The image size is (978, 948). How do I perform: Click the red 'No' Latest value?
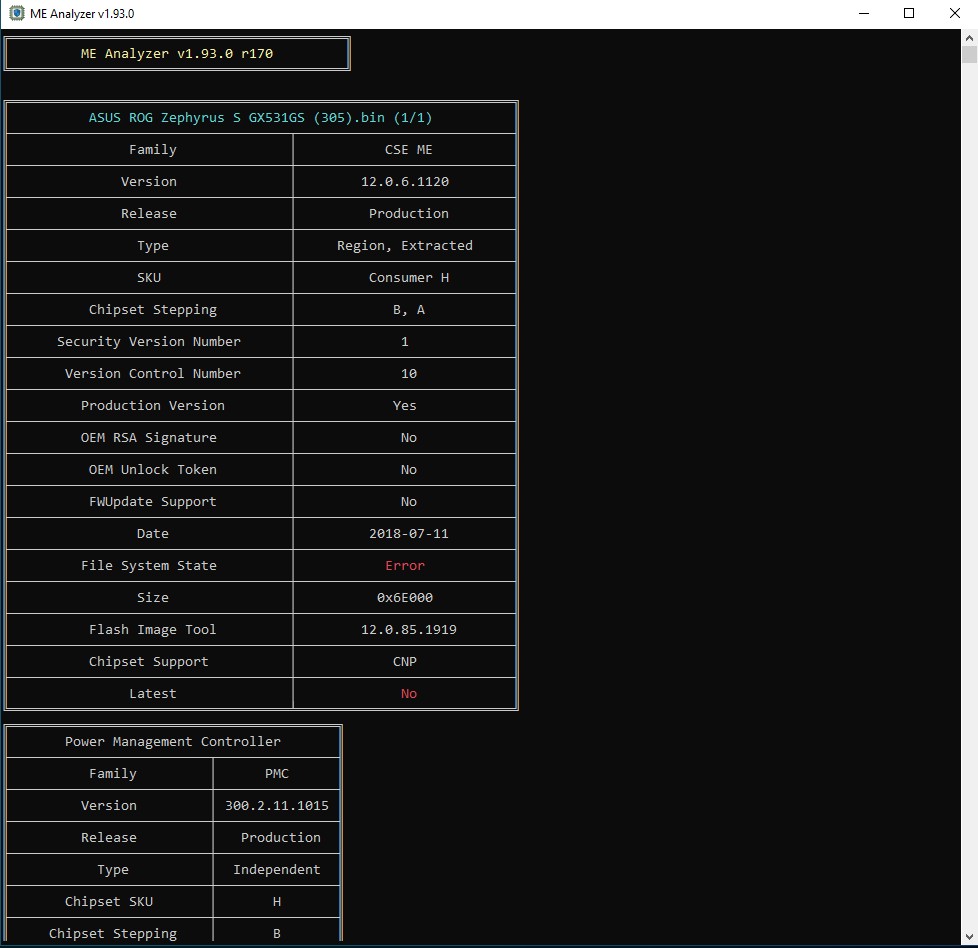409,694
